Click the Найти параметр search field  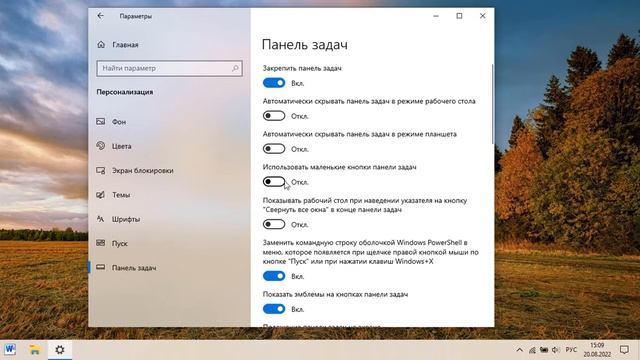(169, 68)
